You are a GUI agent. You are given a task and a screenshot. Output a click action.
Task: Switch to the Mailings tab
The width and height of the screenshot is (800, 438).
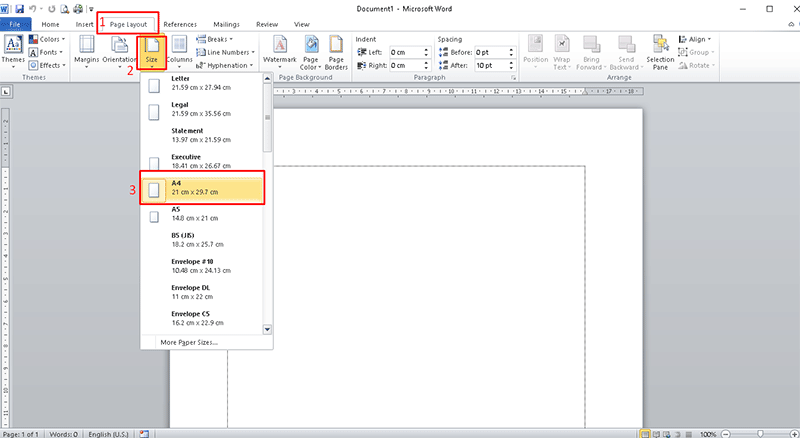point(227,24)
